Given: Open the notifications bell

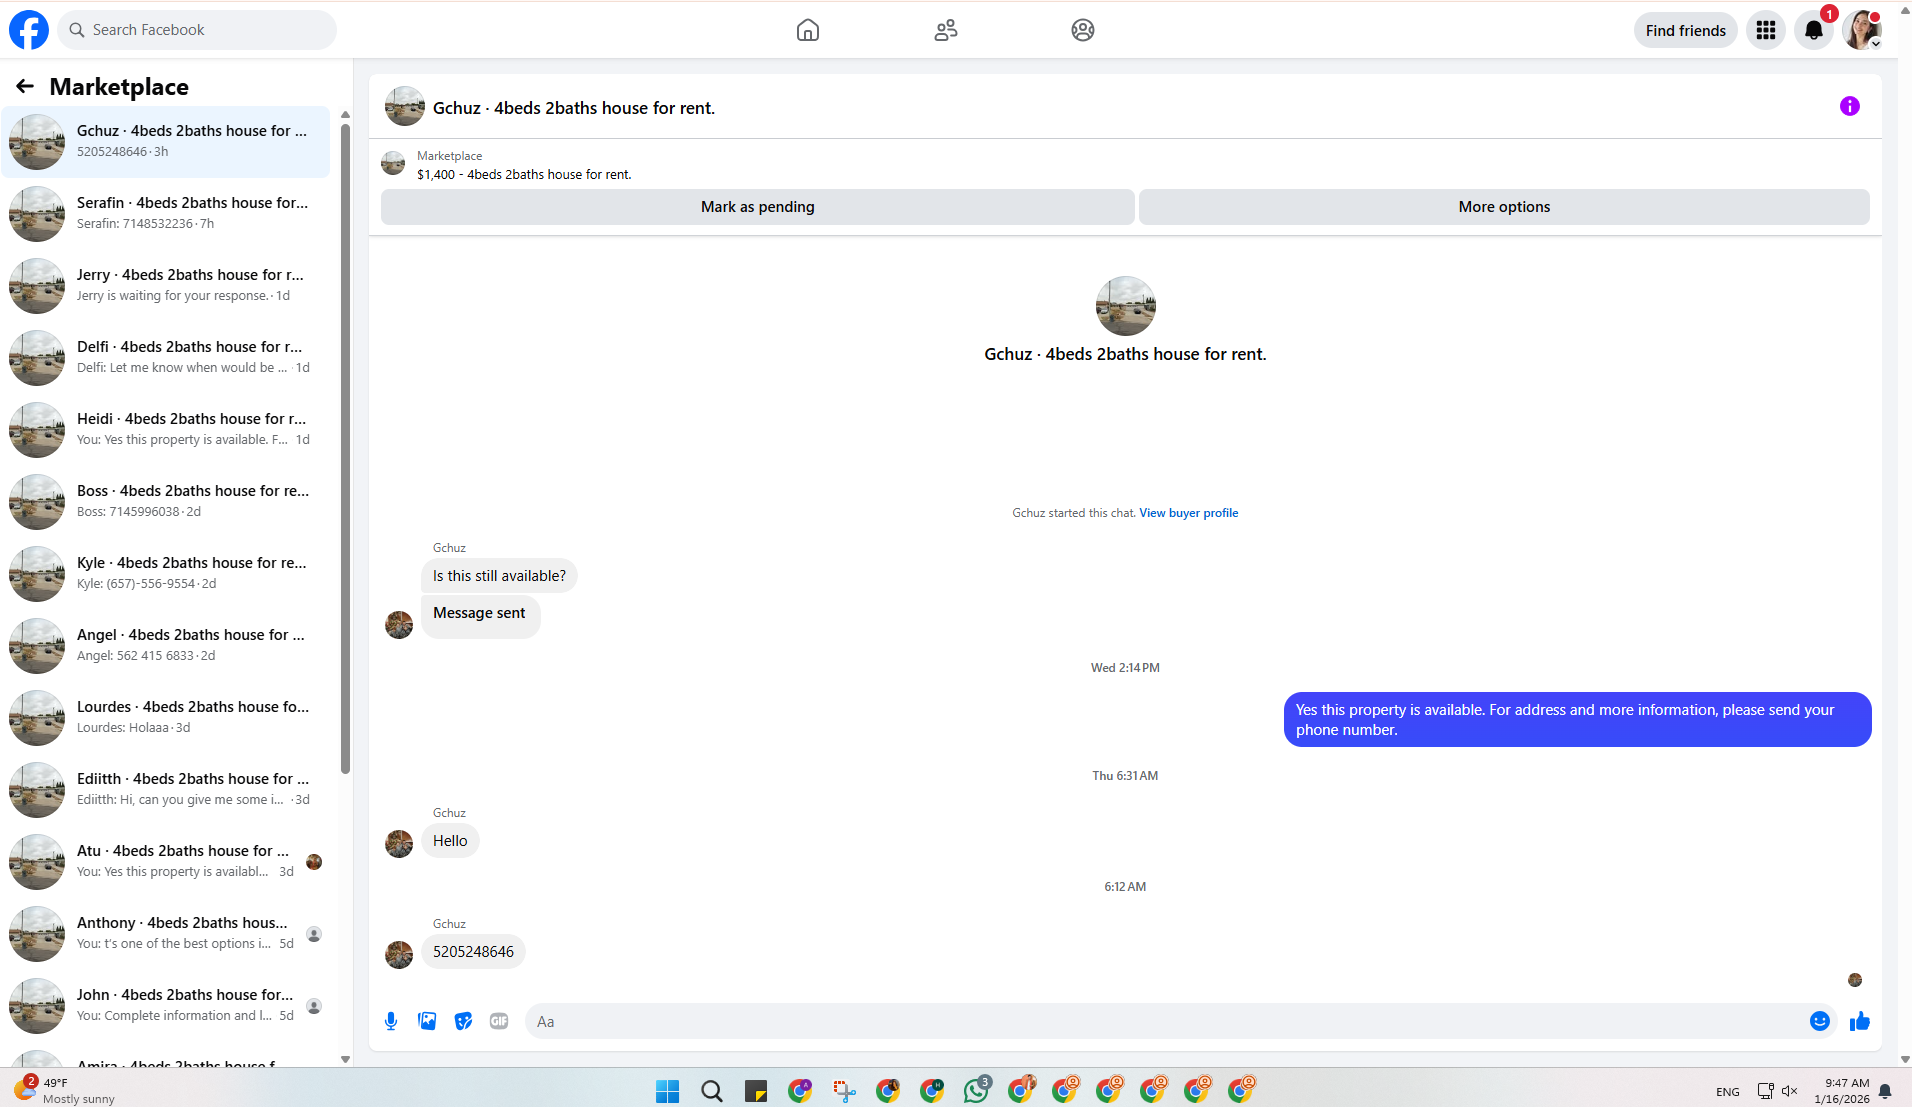Looking at the screenshot, I should [x=1814, y=30].
